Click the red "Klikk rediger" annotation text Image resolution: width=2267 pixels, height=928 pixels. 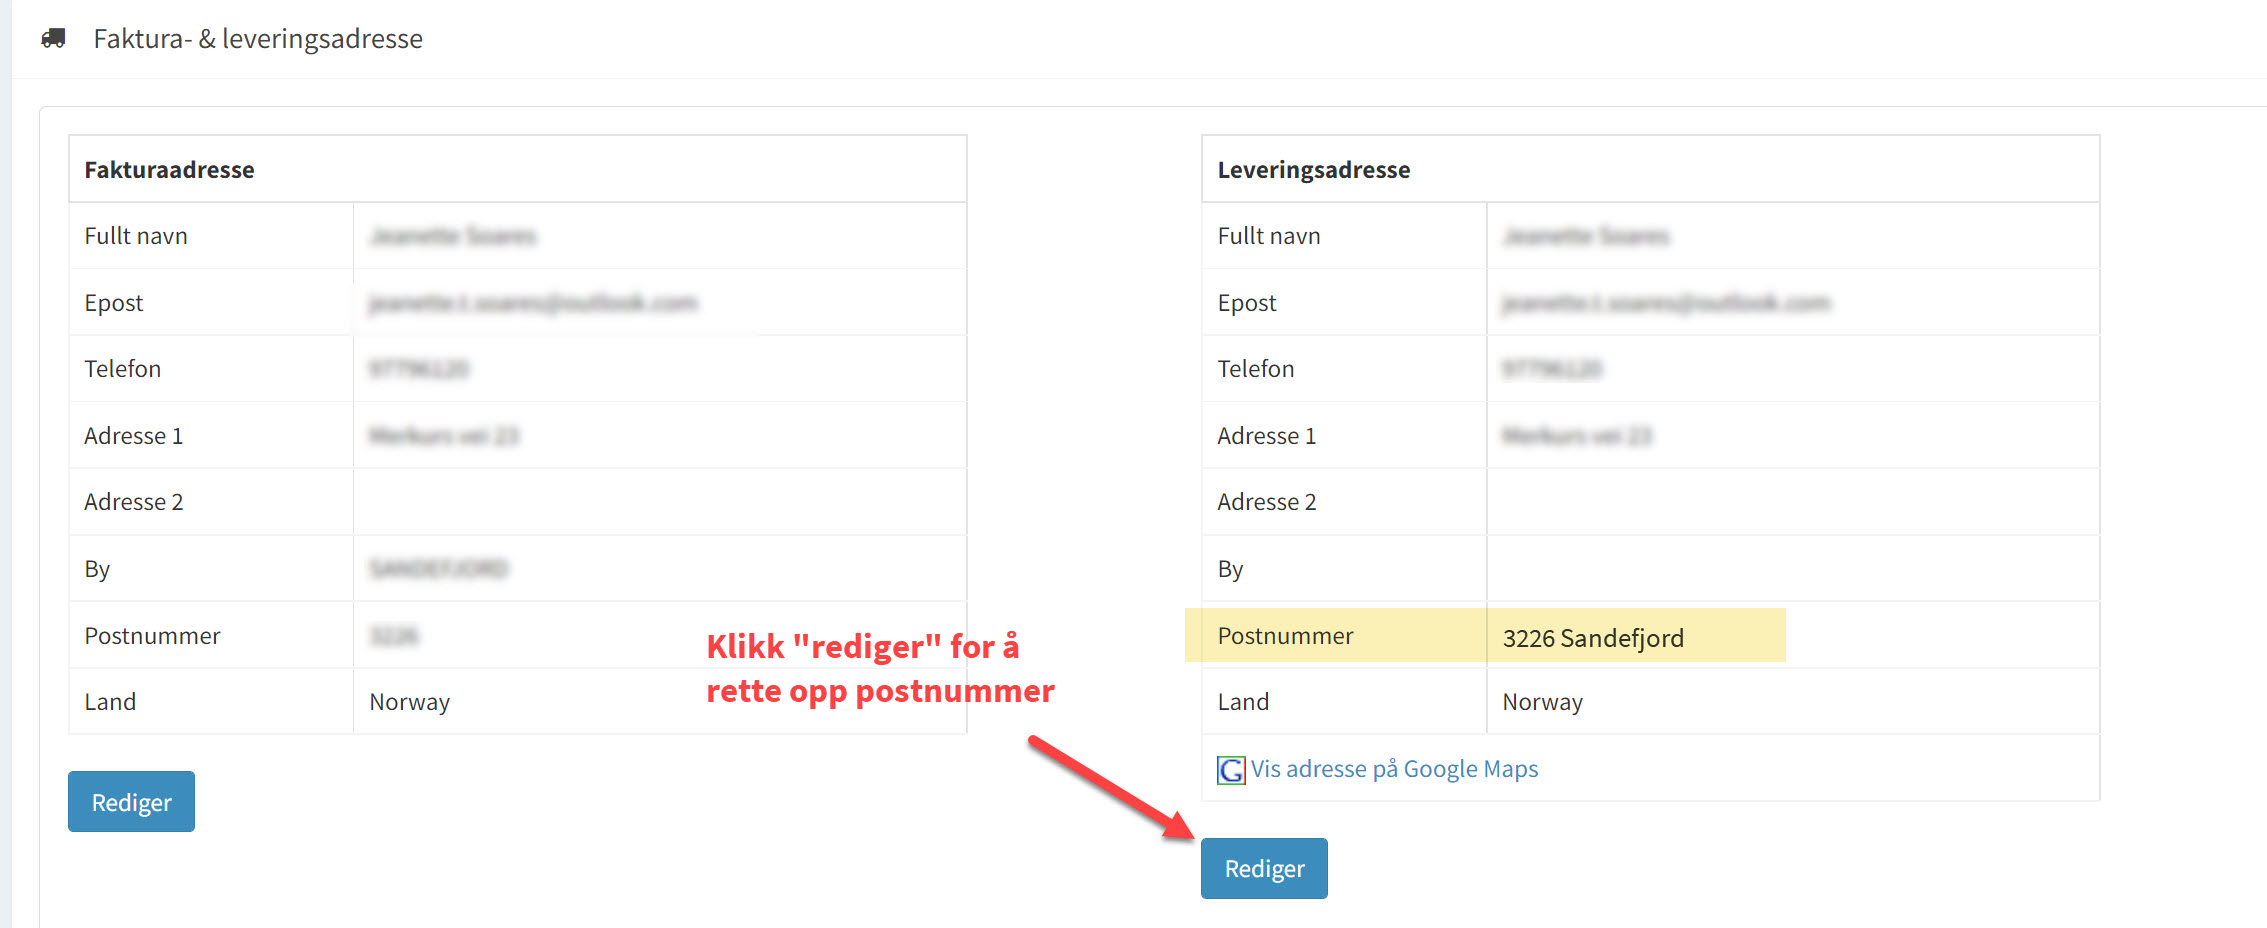pos(878,668)
